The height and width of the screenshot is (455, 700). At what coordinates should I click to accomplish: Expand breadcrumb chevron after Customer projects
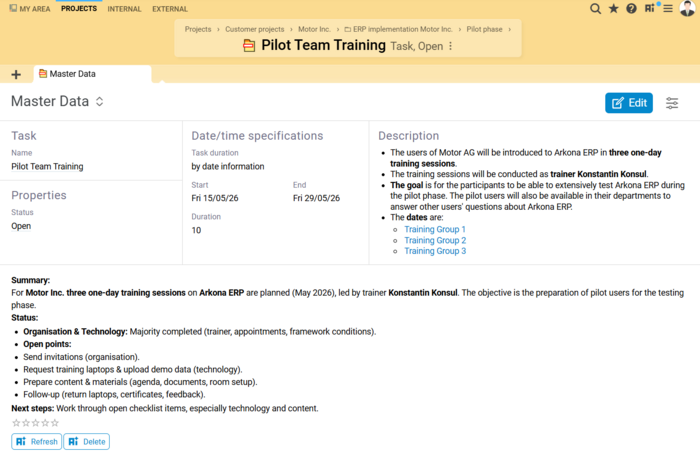point(291,29)
